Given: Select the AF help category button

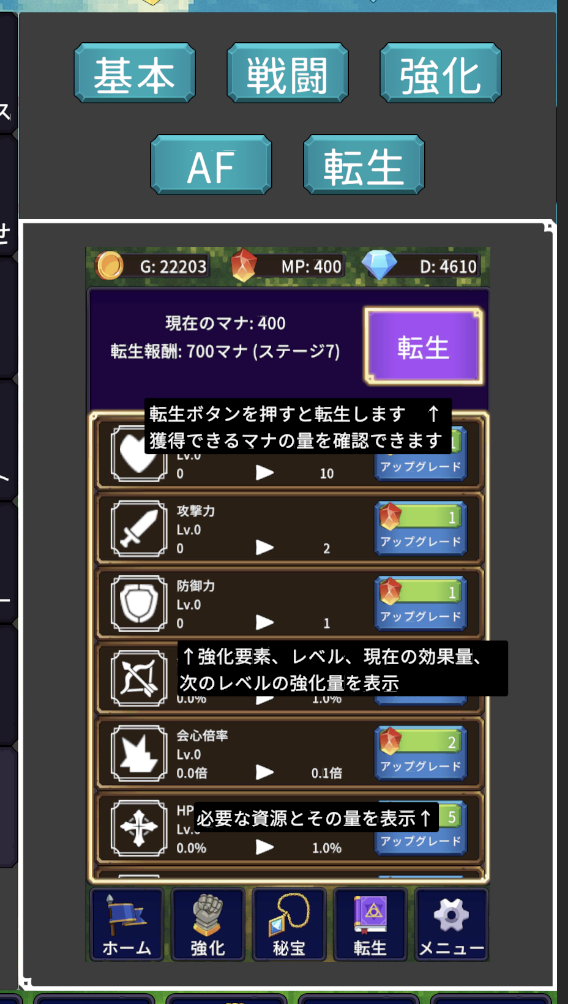Looking at the screenshot, I should [x=211, y=164].
